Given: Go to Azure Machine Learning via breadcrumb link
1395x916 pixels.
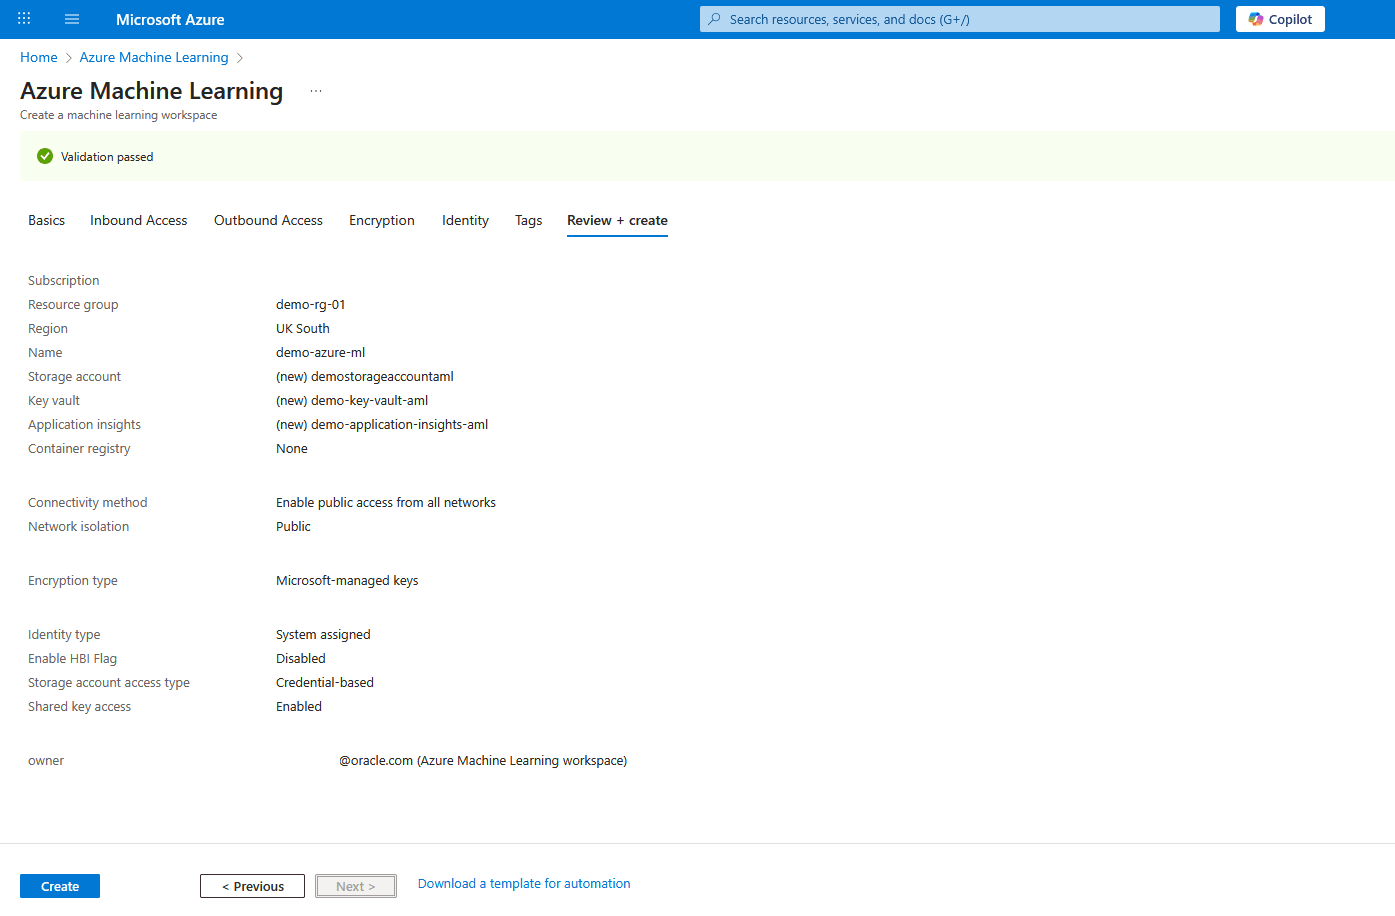Looking at the screenshot, I should coord(153,57).
